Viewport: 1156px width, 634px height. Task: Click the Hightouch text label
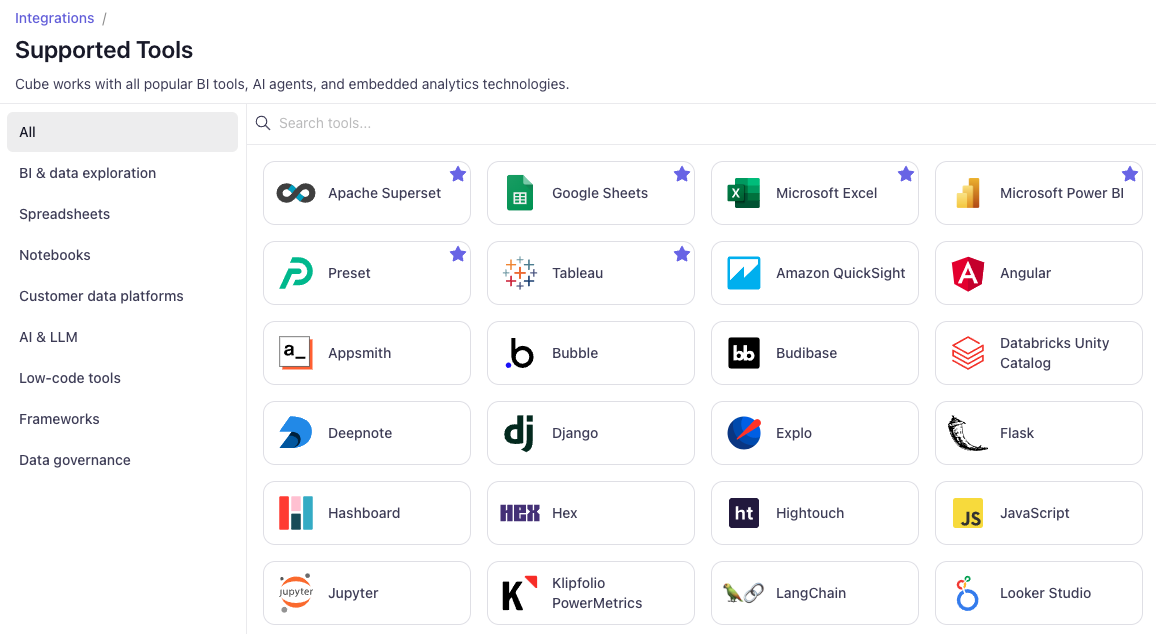click(x=809, y=513)
